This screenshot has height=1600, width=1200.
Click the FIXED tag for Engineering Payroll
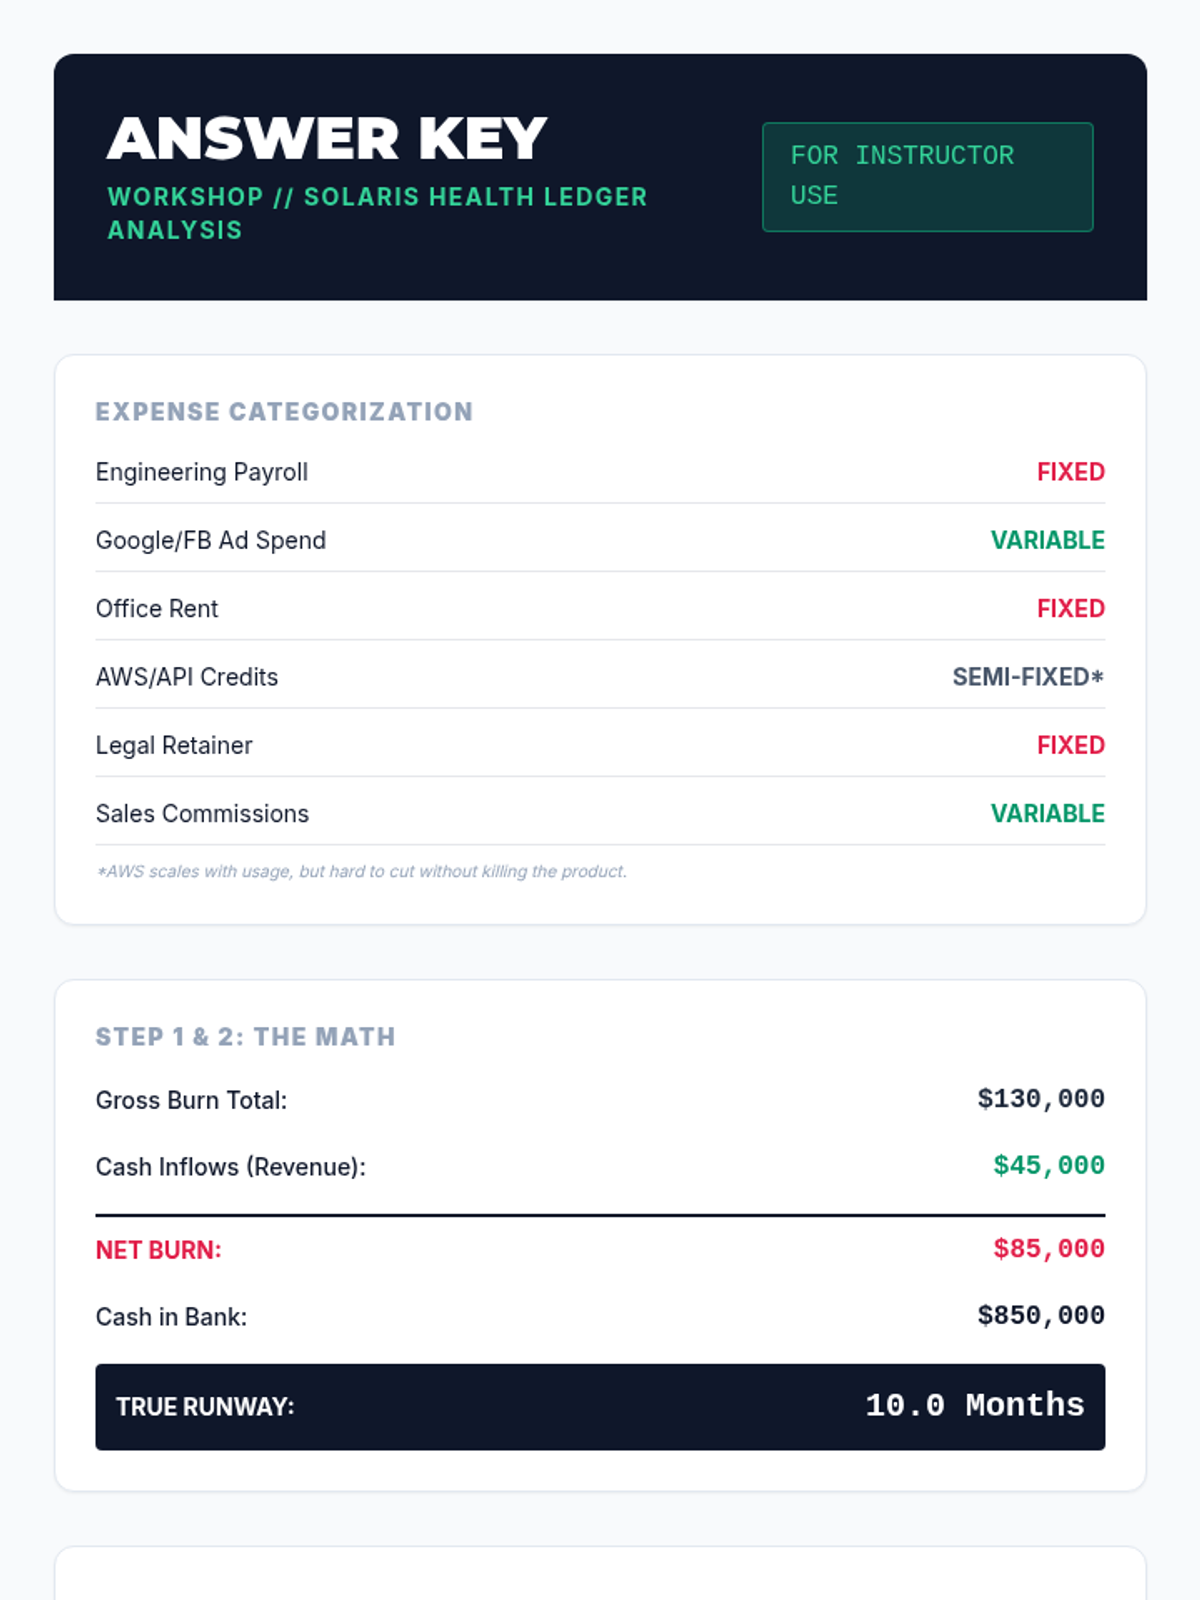[1070, 472]
